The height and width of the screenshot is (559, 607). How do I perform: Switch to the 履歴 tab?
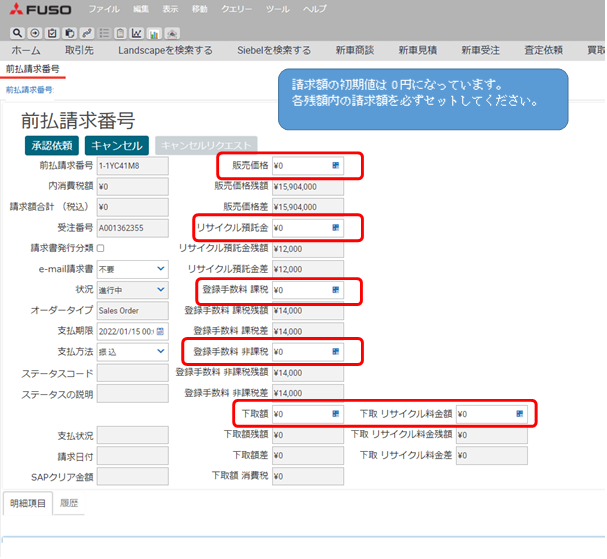[70, 503]
